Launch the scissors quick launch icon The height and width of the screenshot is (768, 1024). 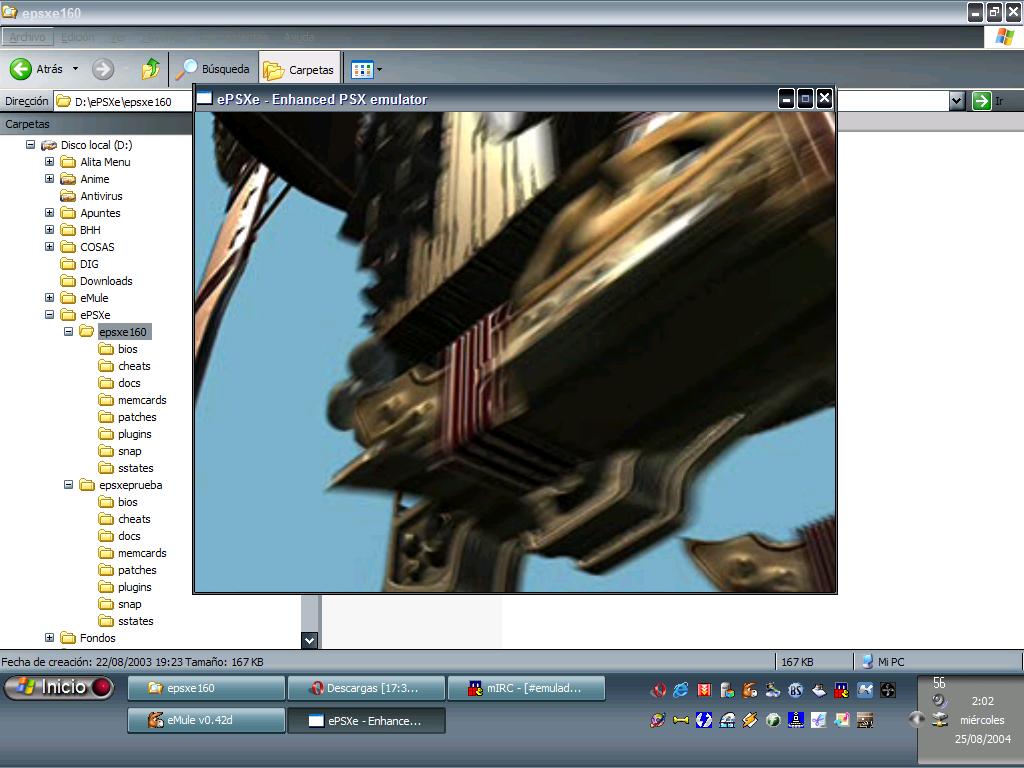tap(819, 720)
